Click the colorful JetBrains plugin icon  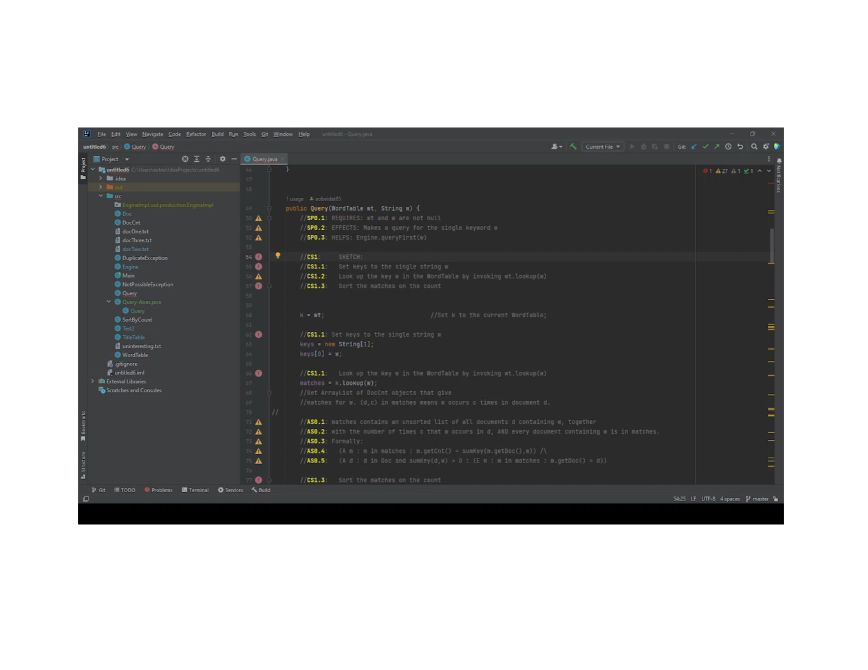[x=777, y=147]
